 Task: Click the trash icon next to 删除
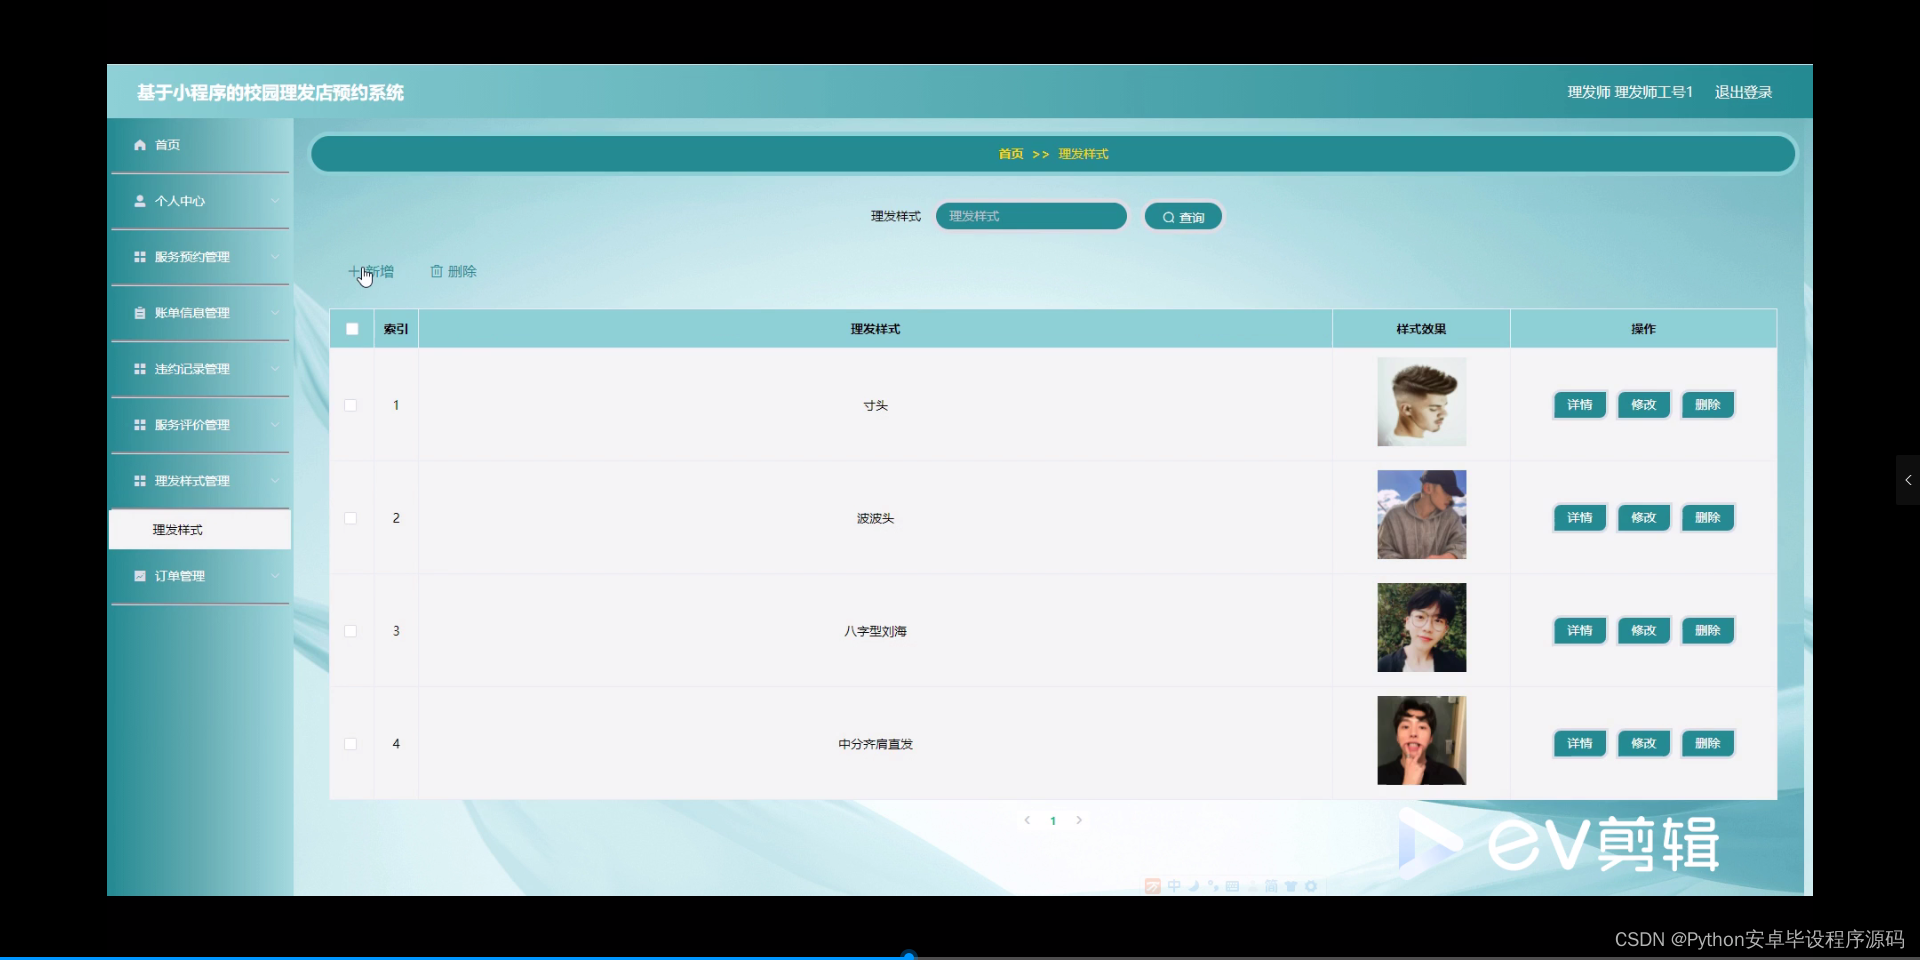[x=436, y=271]
